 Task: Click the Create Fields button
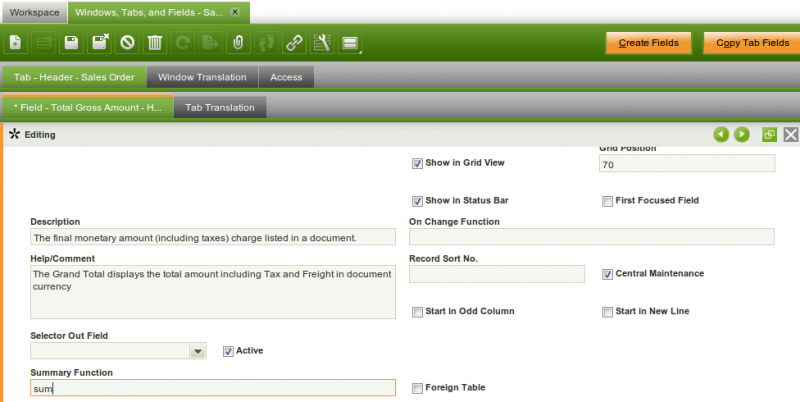(x=648, y=43)
